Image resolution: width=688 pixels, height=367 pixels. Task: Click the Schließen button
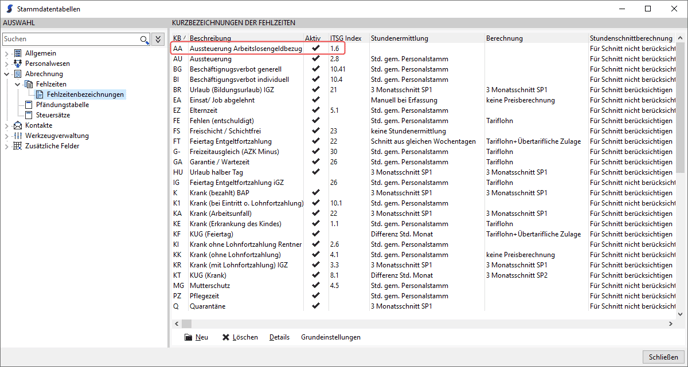tap(663, 357)
